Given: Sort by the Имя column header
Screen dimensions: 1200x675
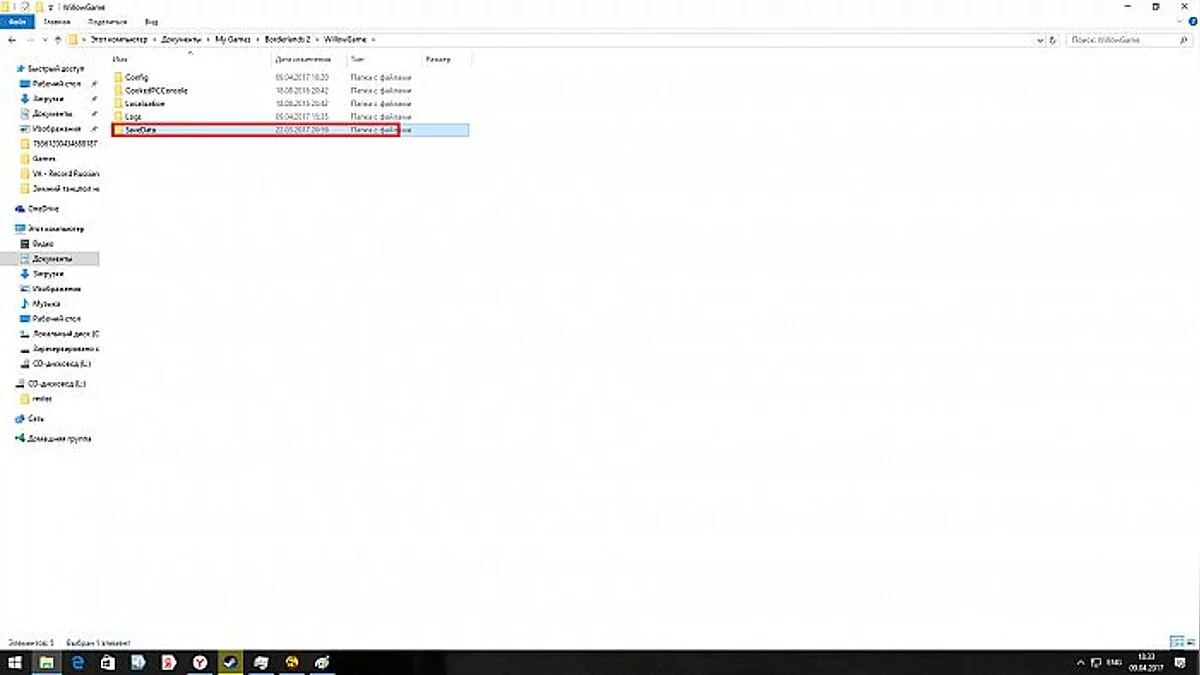Looking at the screenshot, I should click(190, 60).
